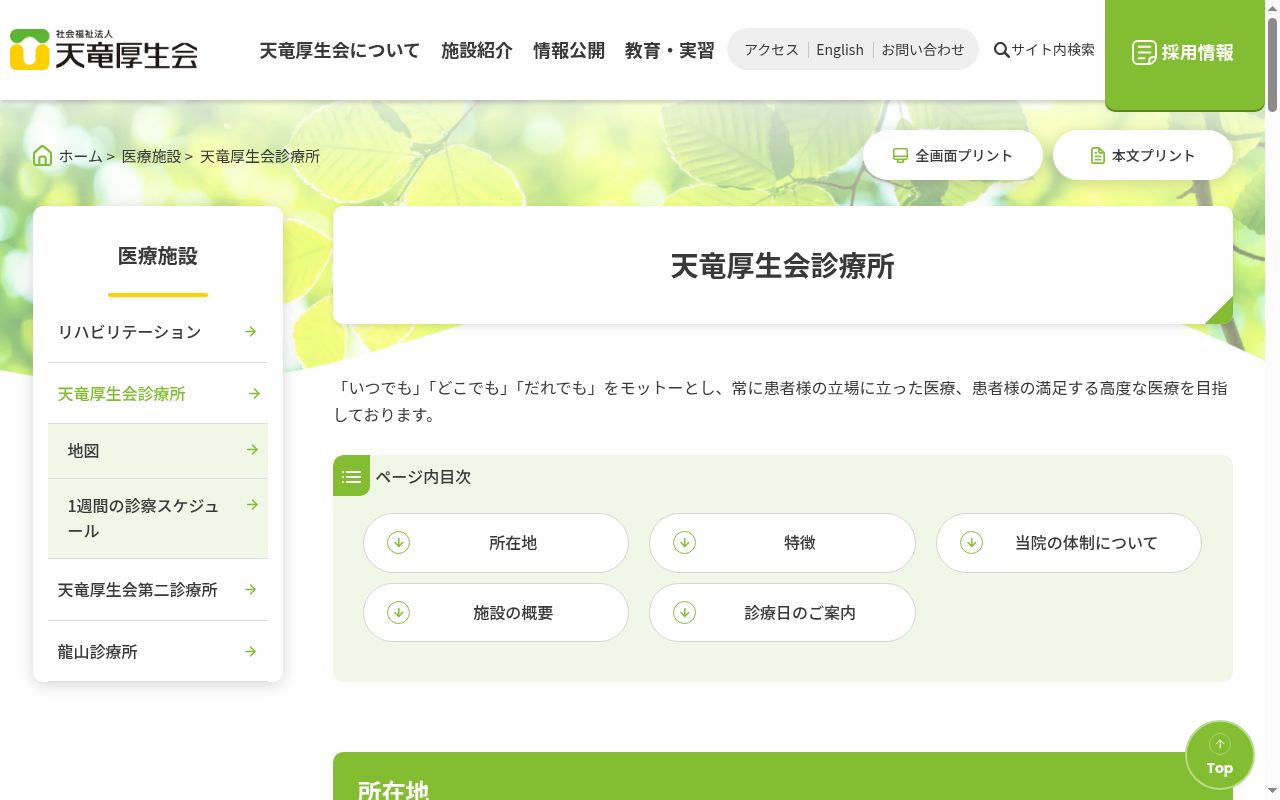Go to the アクセス page
This screenshot has width=1280, height=800.
(x=771, y=49)
